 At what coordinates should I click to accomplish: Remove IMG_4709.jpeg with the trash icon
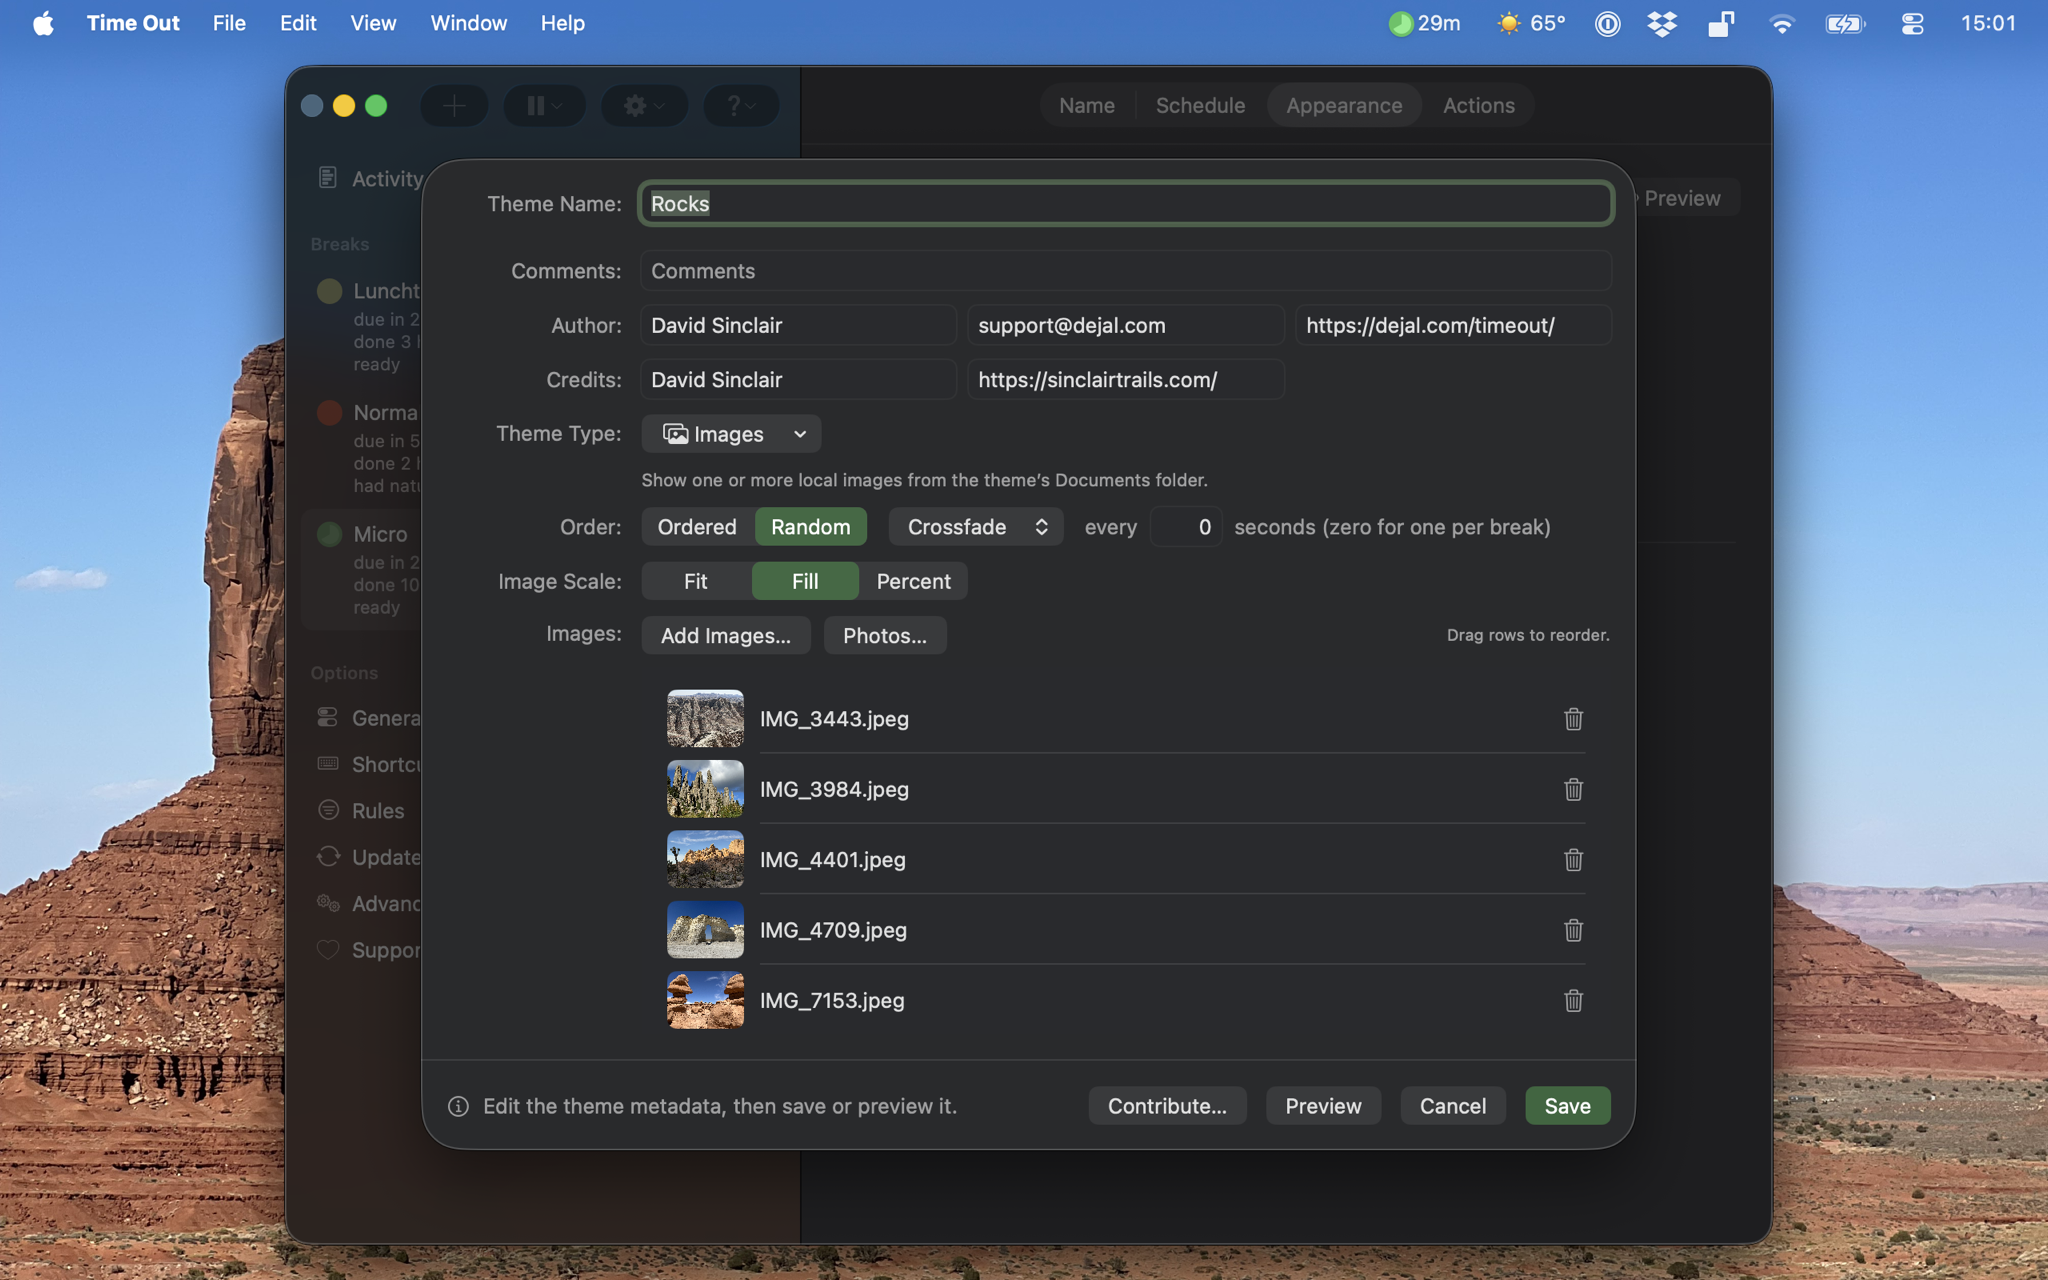[x=1573, y=930]
